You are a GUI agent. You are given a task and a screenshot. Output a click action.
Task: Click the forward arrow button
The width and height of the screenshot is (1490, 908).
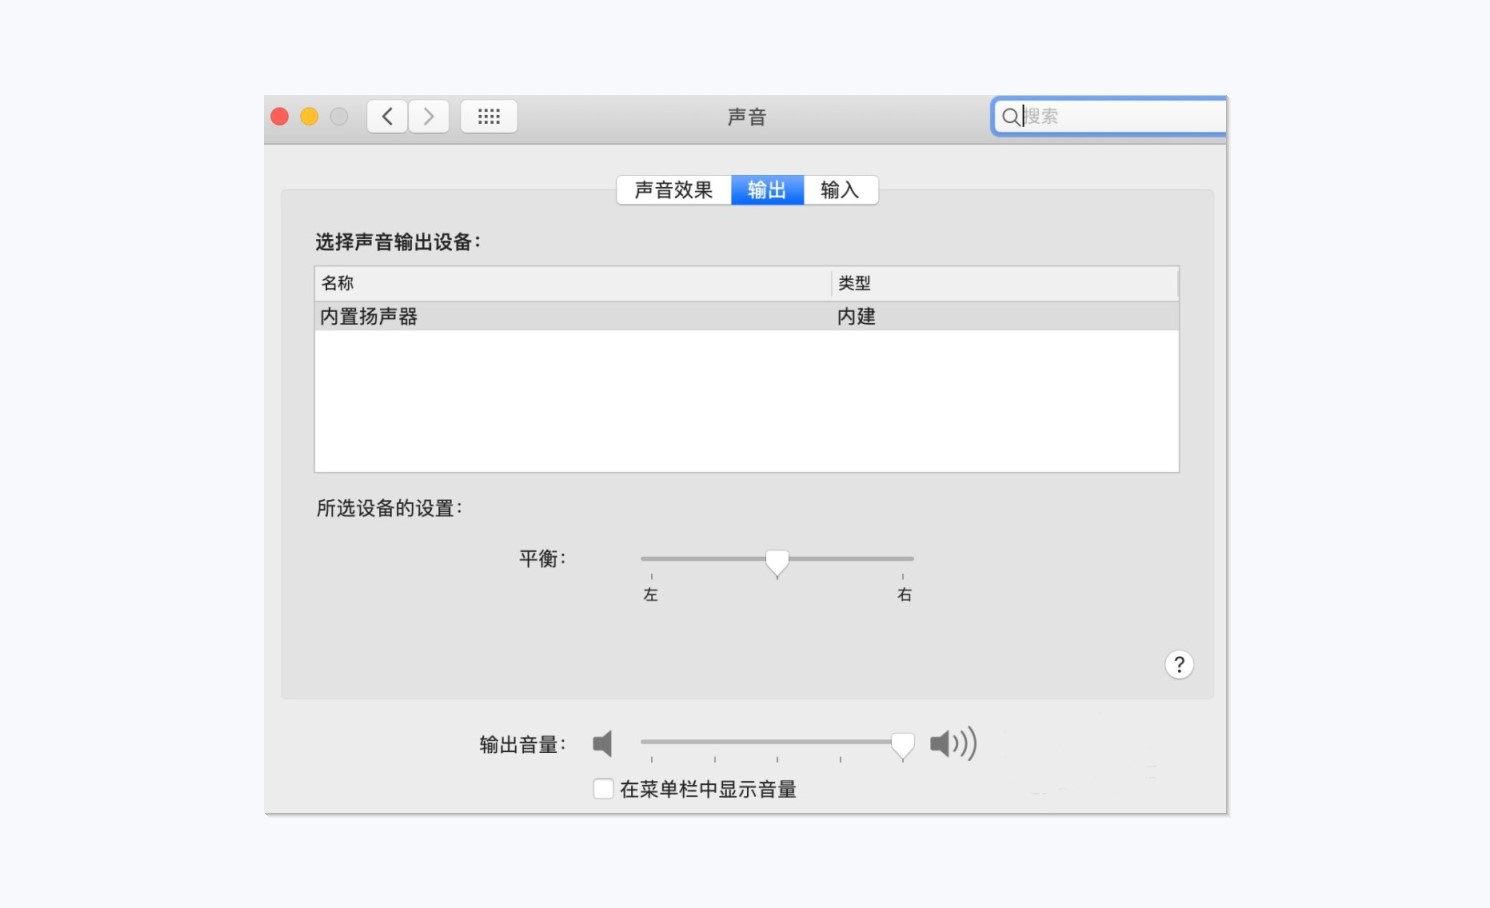429,117
